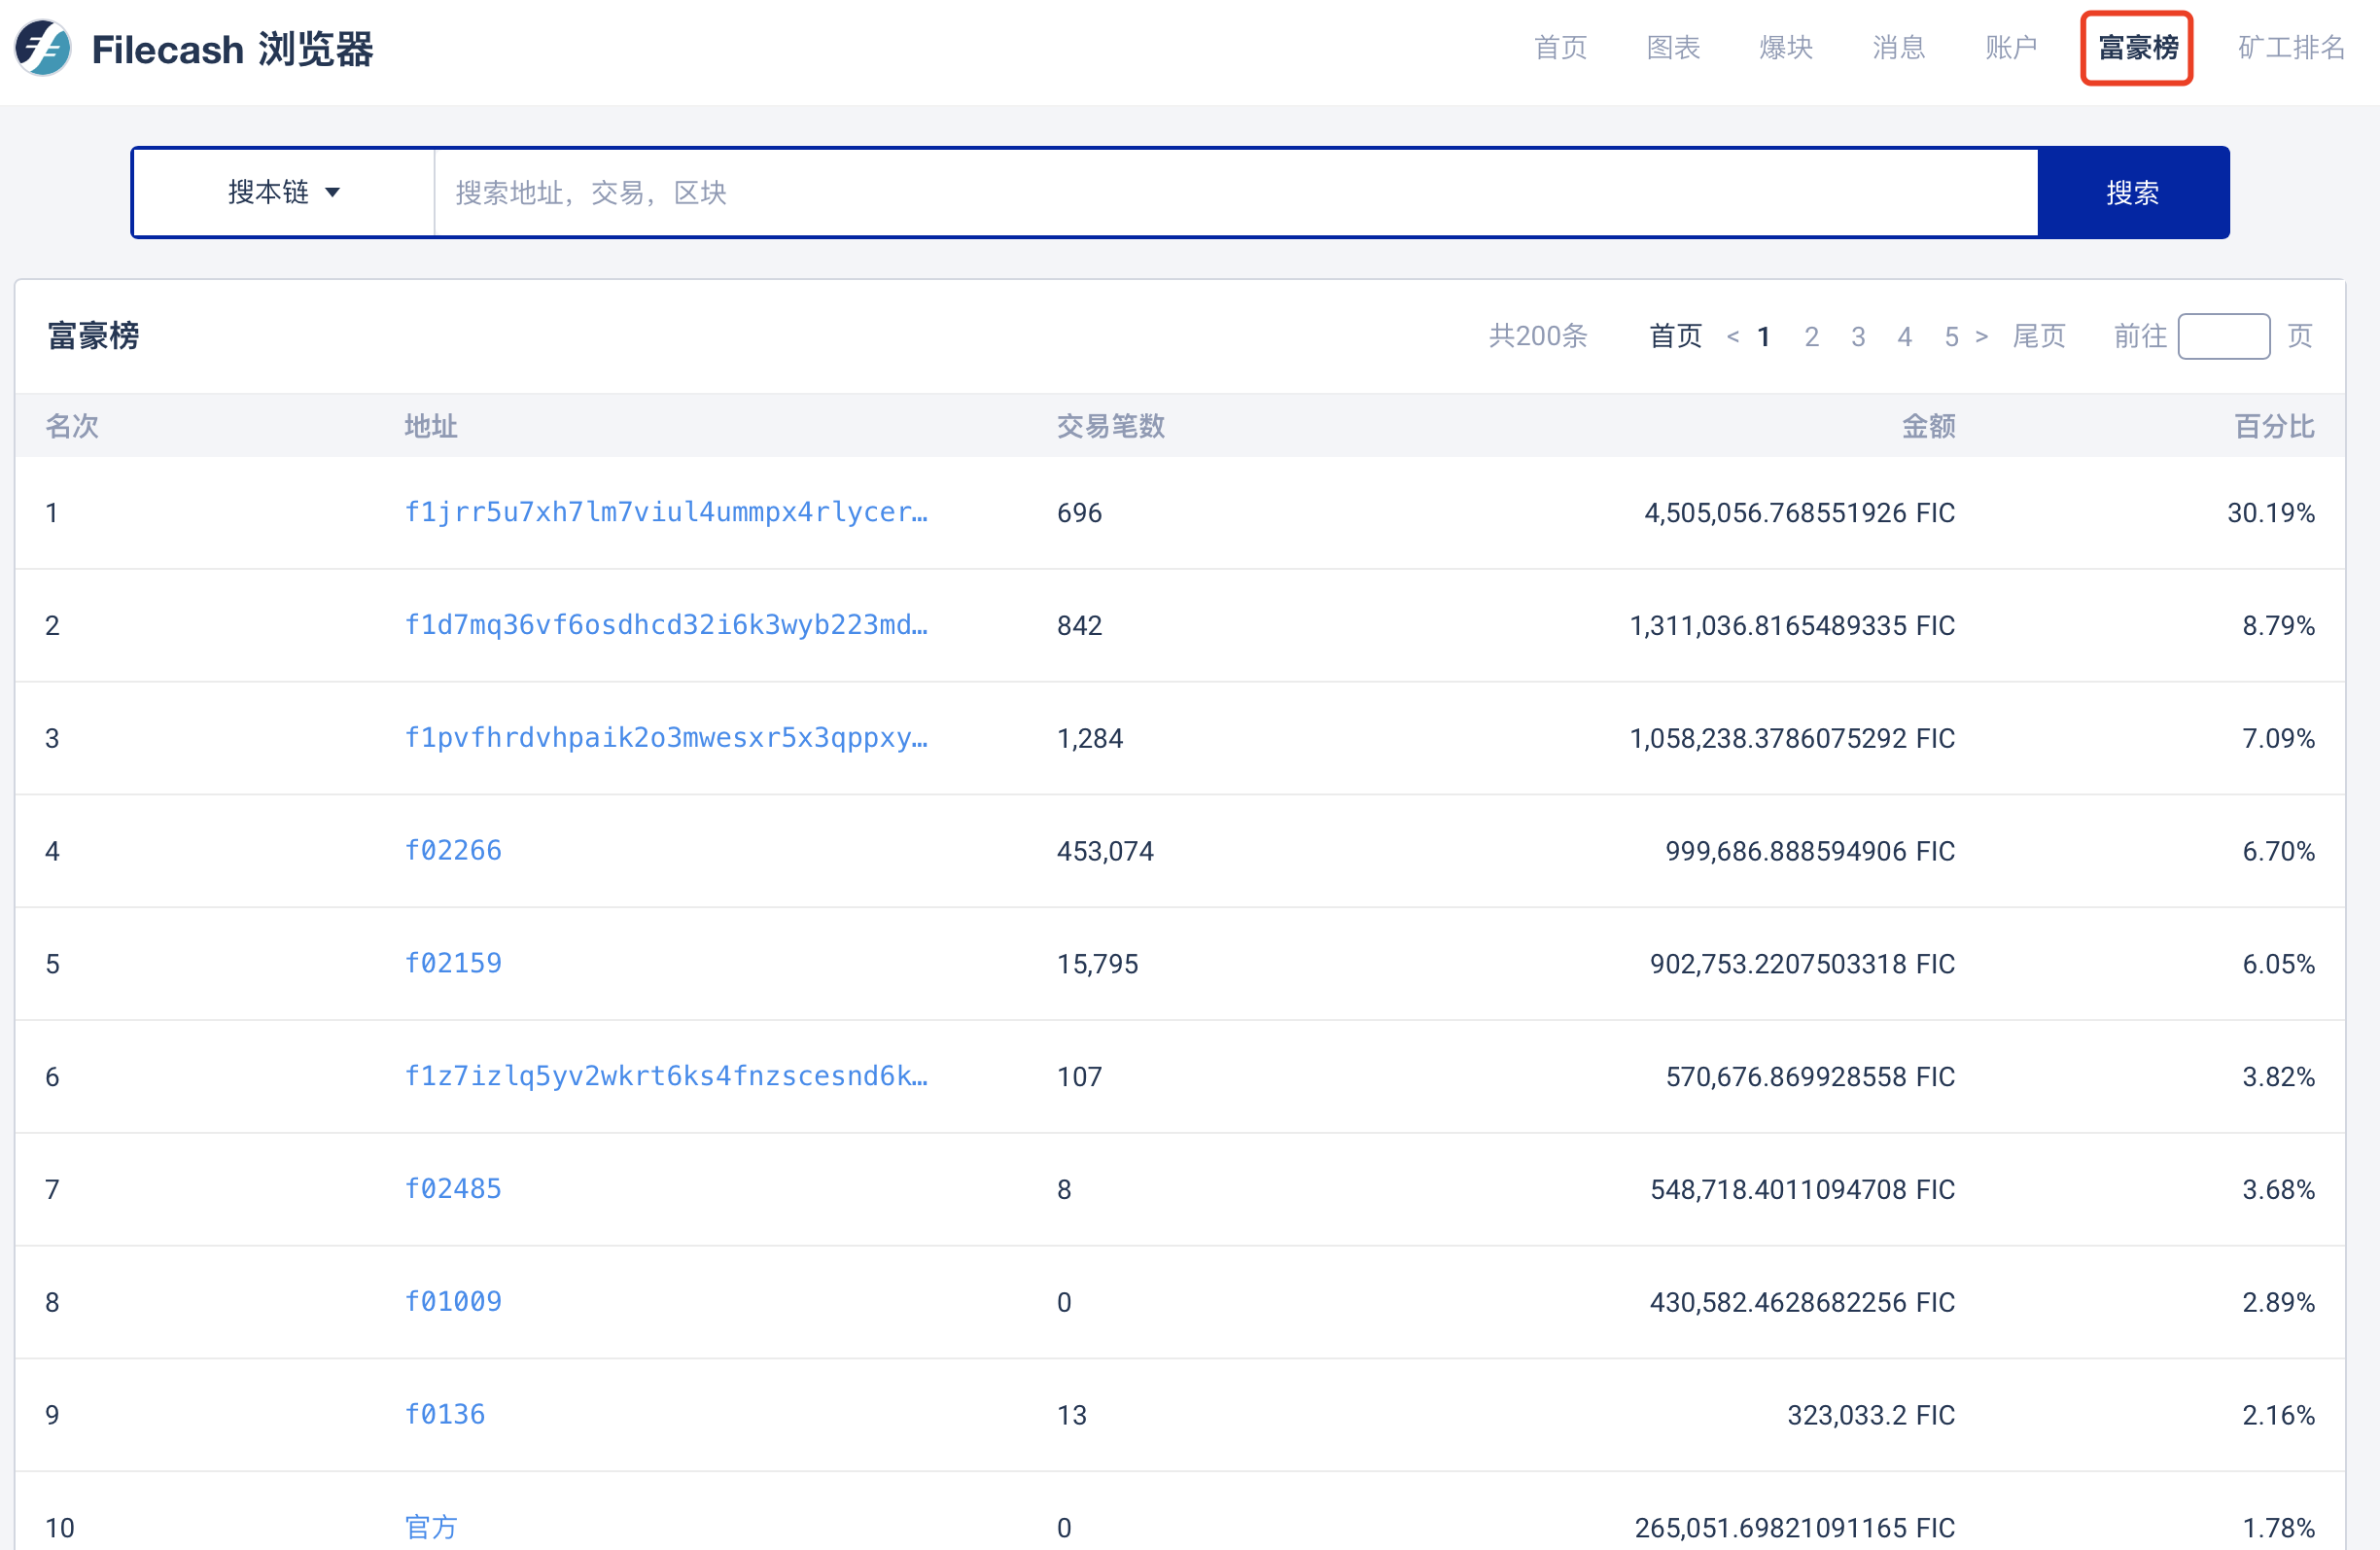This screenshot has width=2380, height=1550.
Task: Go to the 爆块 tab
Action: (x=1786, y=48)
